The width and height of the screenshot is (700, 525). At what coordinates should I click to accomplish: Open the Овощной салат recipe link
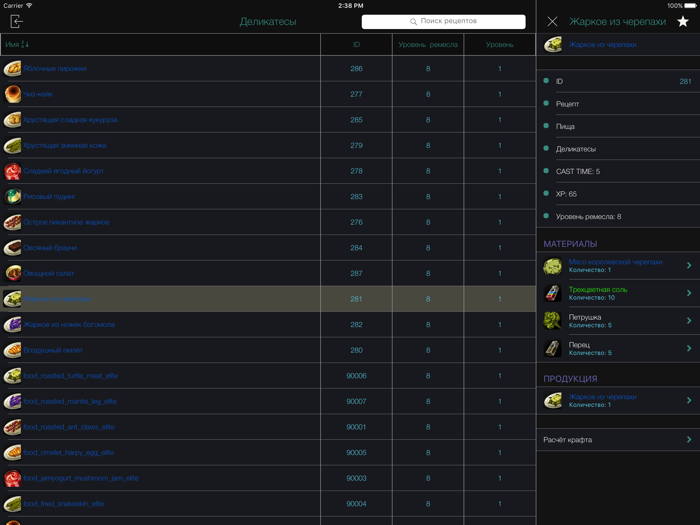(49, 273)
